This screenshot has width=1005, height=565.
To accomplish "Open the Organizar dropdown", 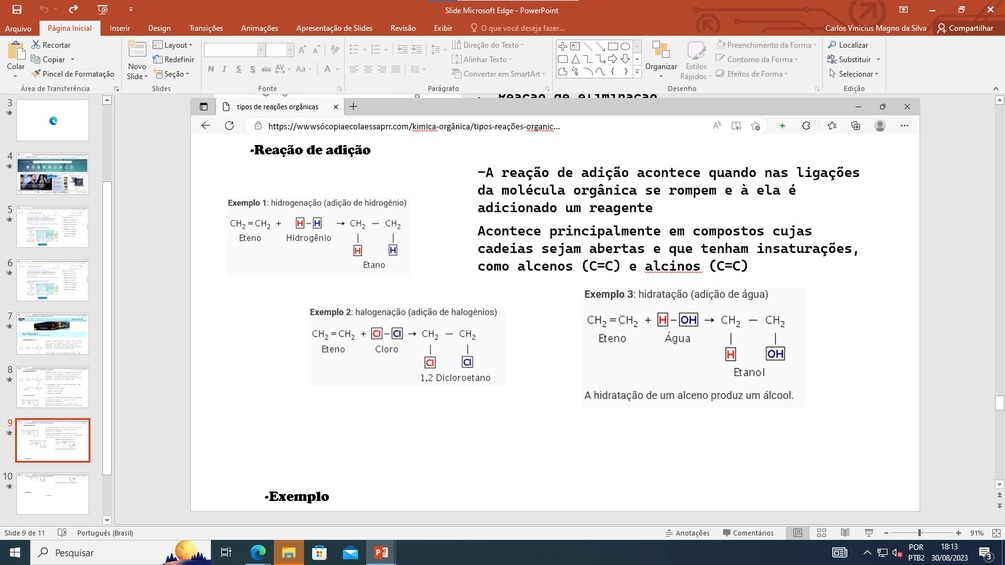I will point(661,59).
